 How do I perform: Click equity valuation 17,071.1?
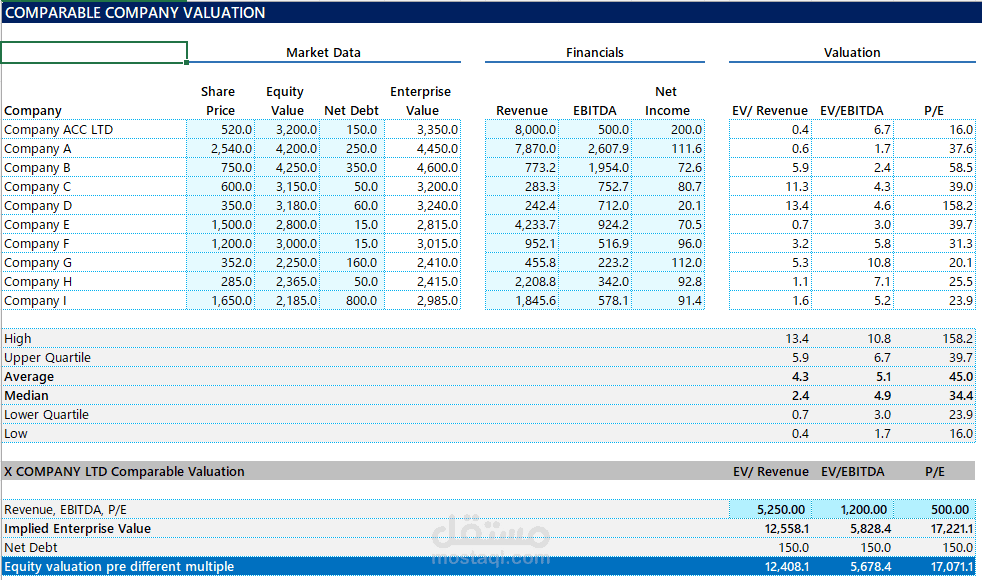click(x=952, y=567)
